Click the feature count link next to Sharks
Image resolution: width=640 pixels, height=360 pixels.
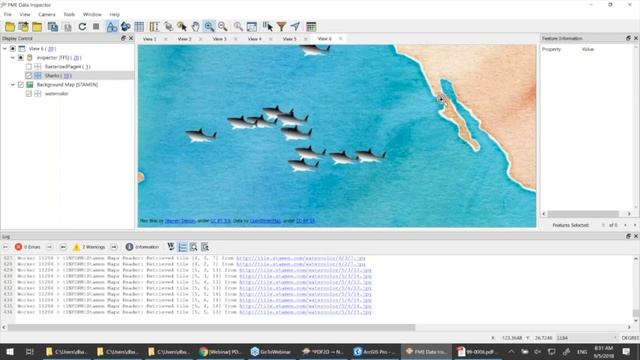click(66, 76)
